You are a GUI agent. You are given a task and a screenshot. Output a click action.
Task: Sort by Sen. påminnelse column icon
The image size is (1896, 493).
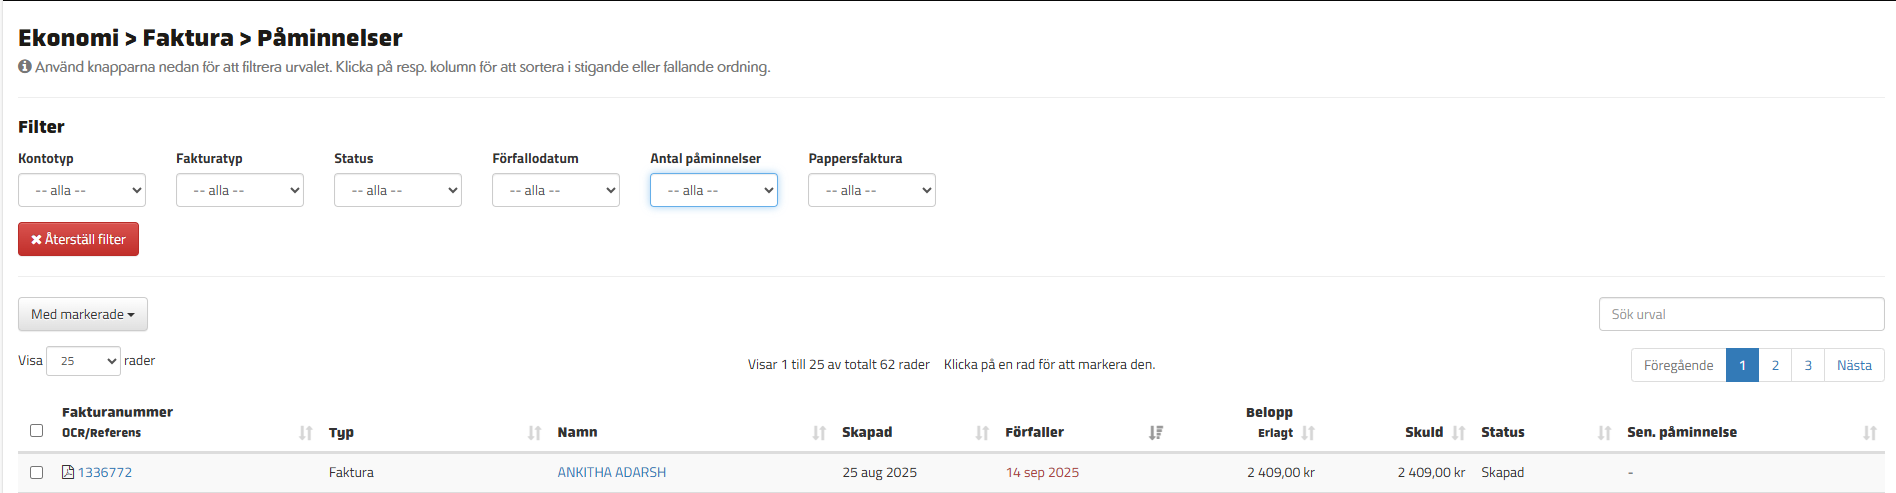[1869, 433]
